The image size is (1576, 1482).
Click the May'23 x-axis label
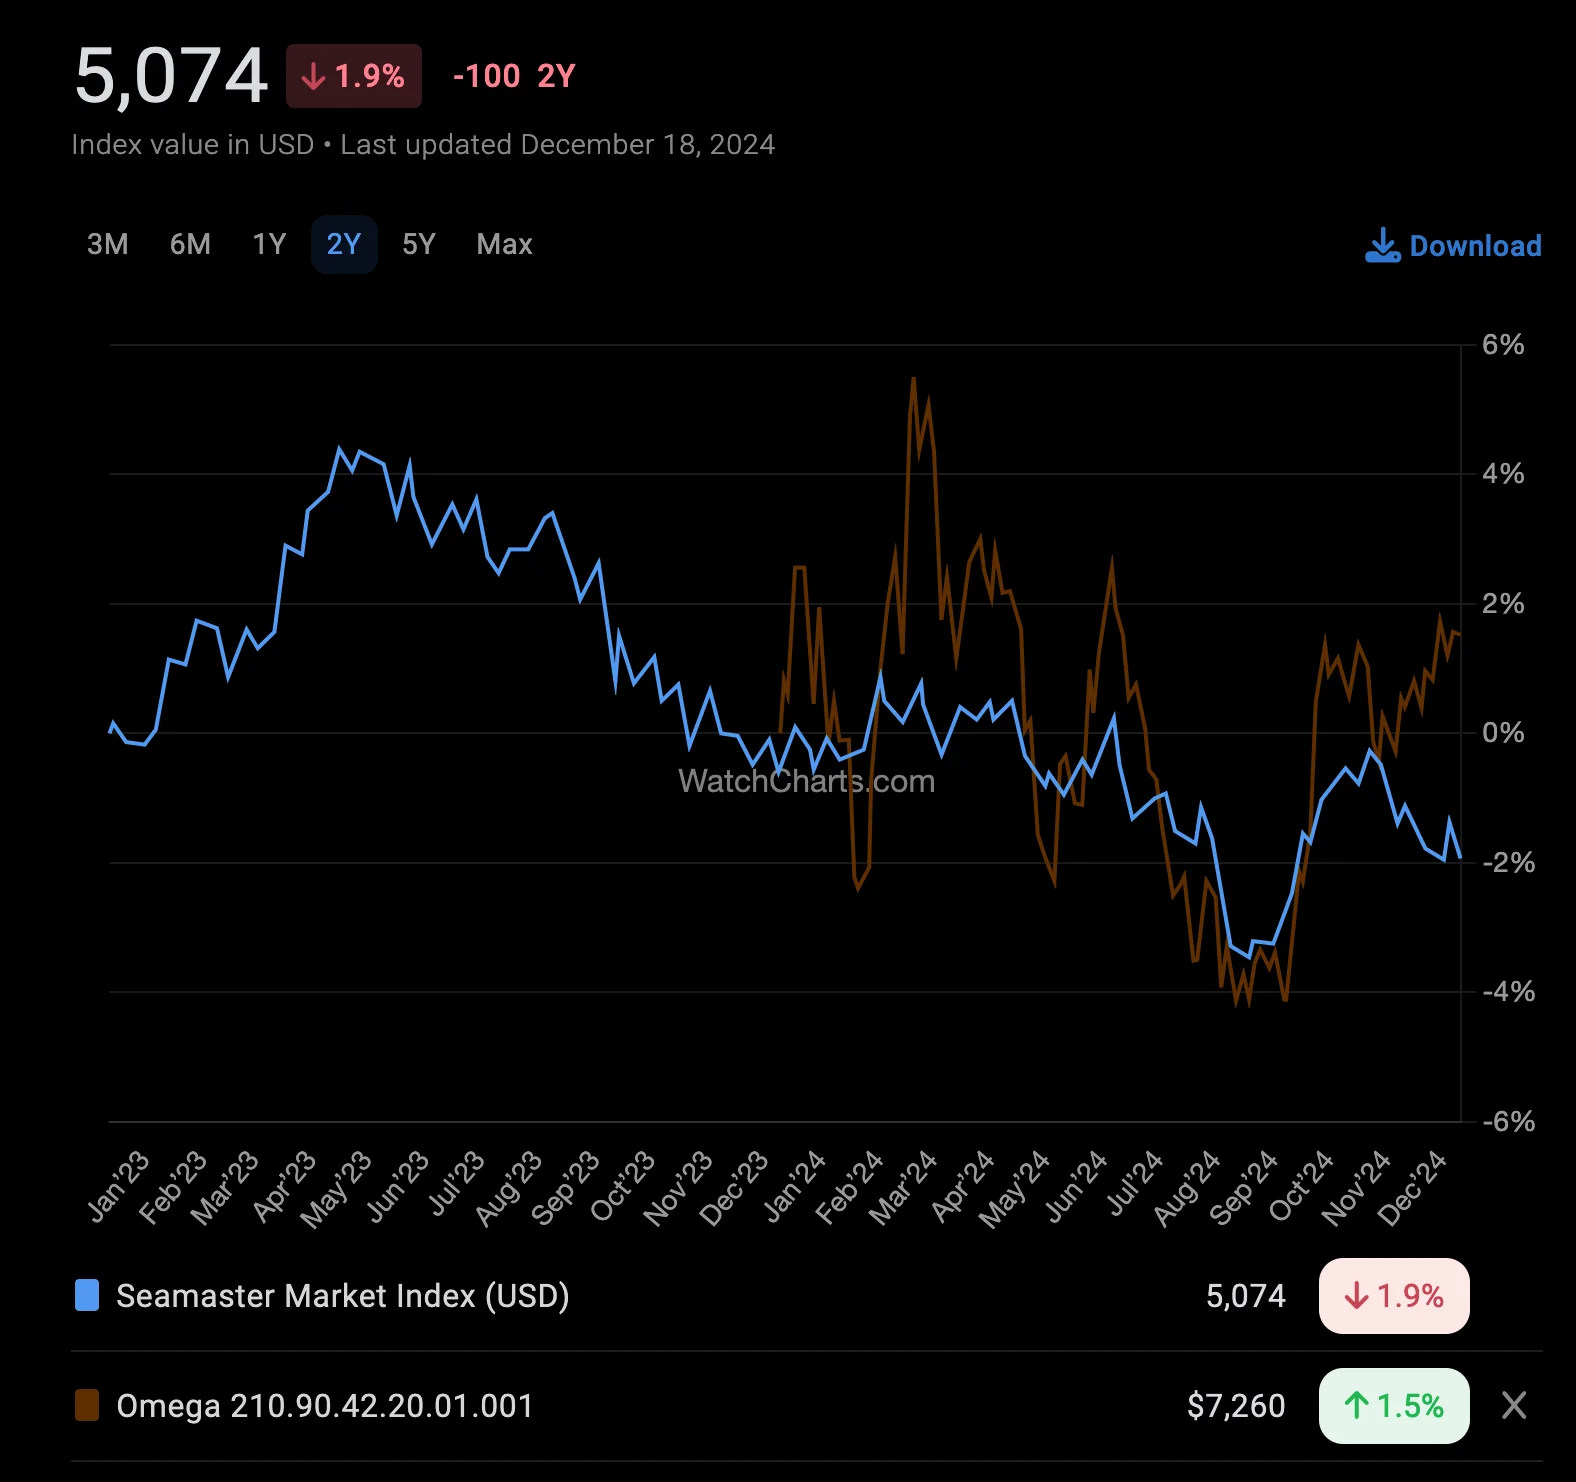tap(336, 1188)
